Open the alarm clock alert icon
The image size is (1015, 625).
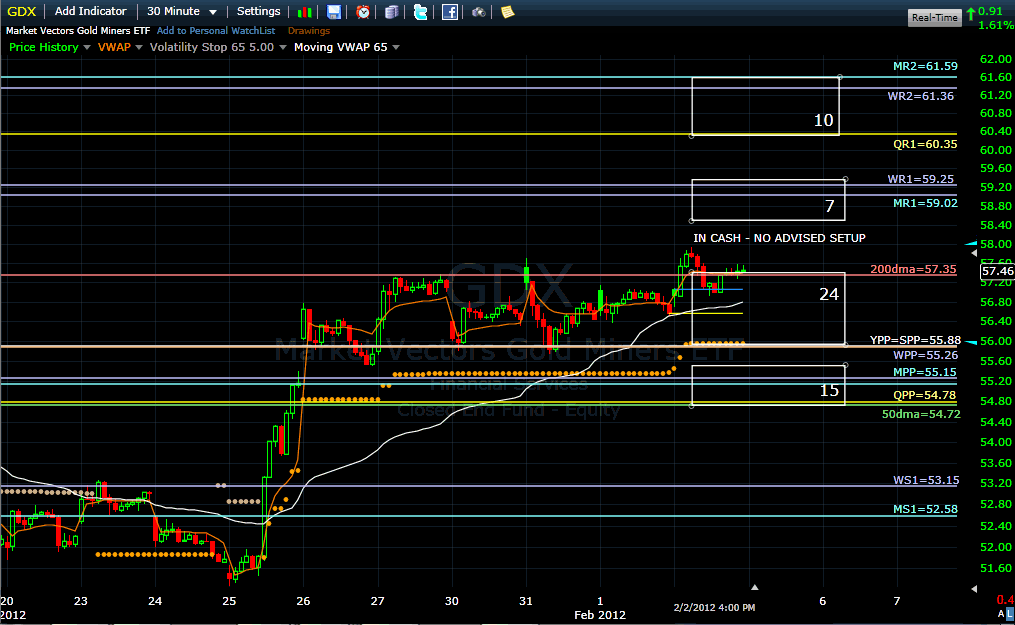point(363,12)
